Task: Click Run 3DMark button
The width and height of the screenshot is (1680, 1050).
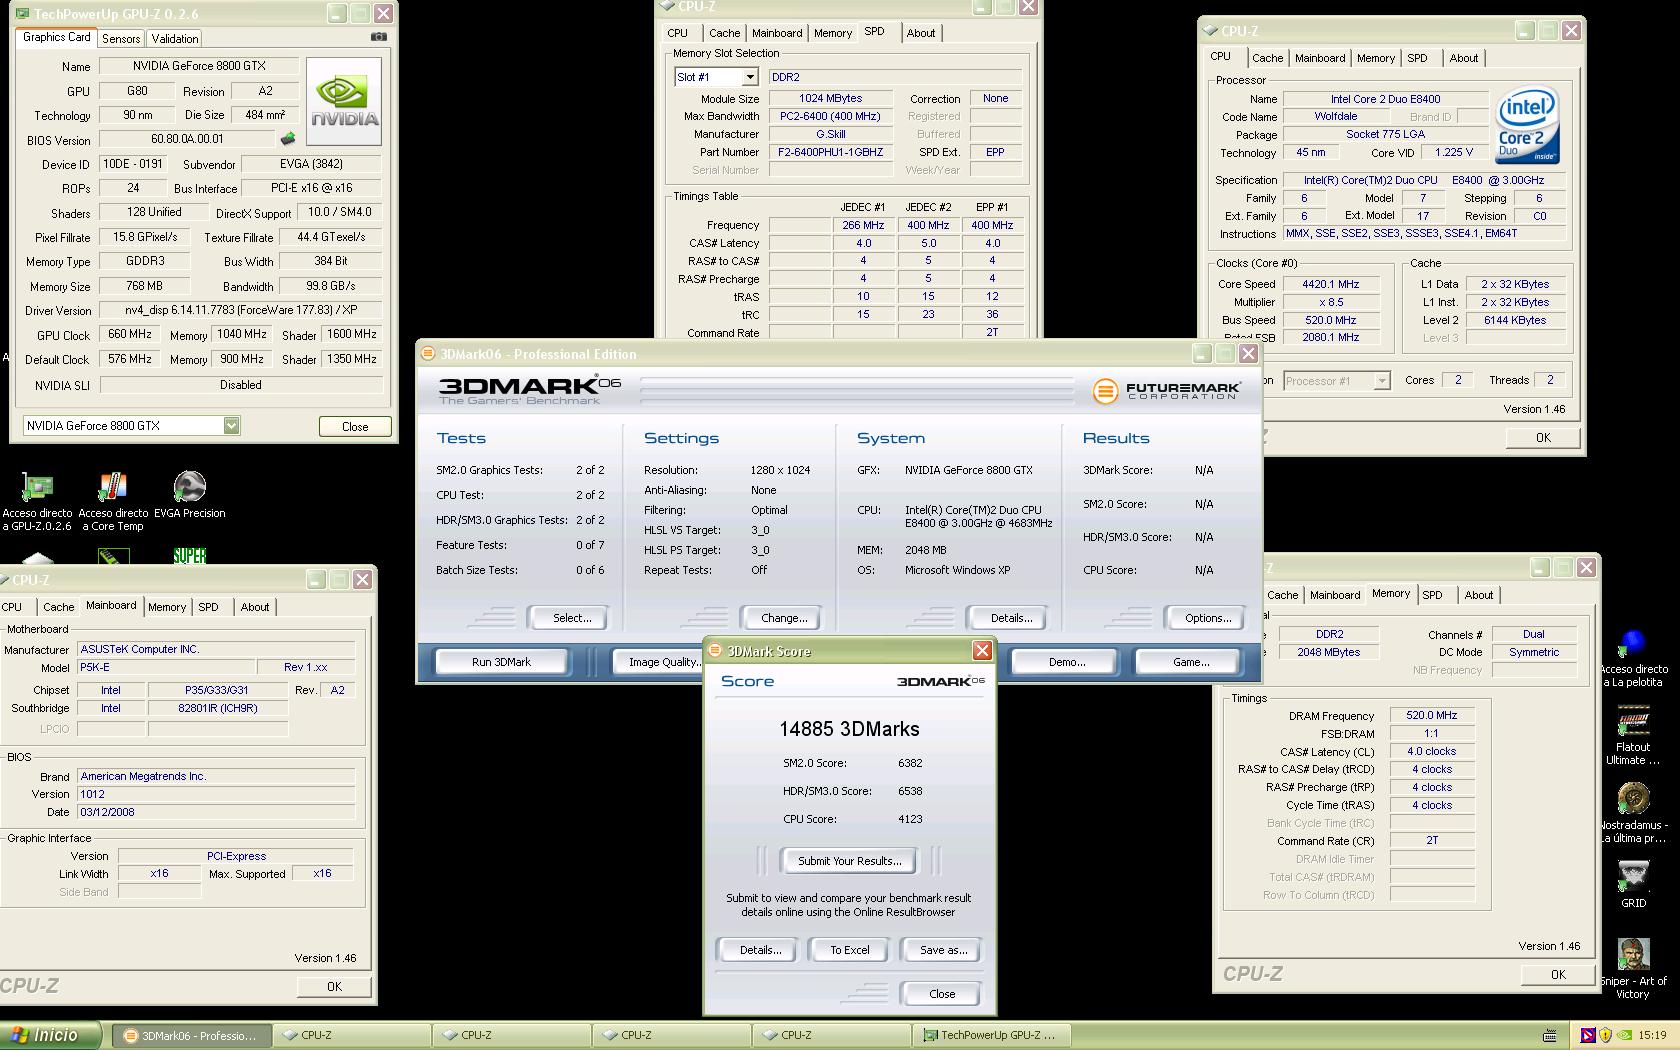Action: pyautogui.click(x=501, y=662)
